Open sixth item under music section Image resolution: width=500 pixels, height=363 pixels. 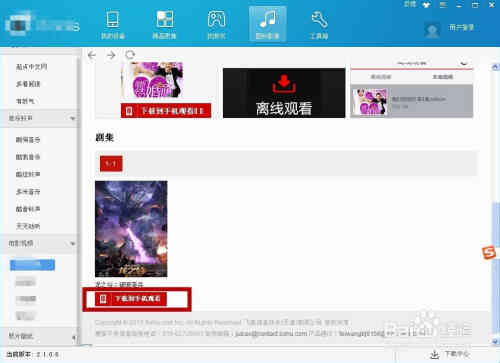pyautogui.click(x=28, y=226)
